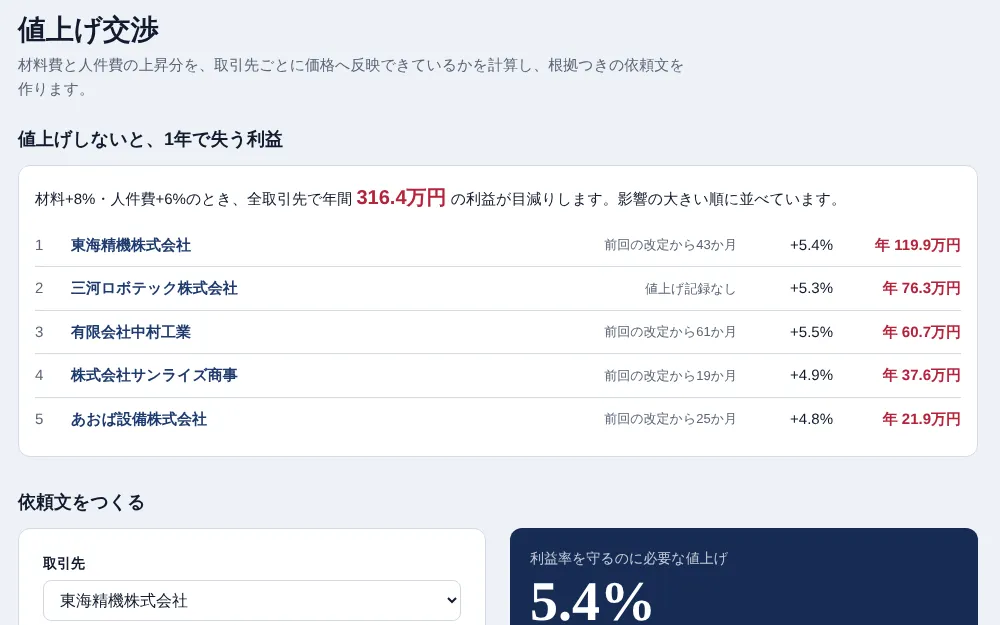Image resolution: width=1000 pixels, height=625 pixels.
Task: Click the 前回の改定から25か月 text
Action: (670, 419)
